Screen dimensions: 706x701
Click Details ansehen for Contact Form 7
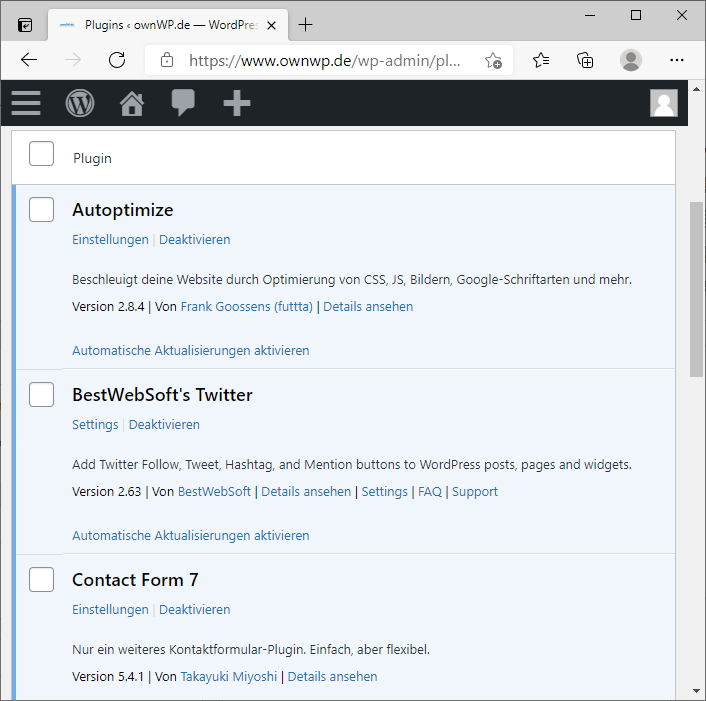[332, 677]
